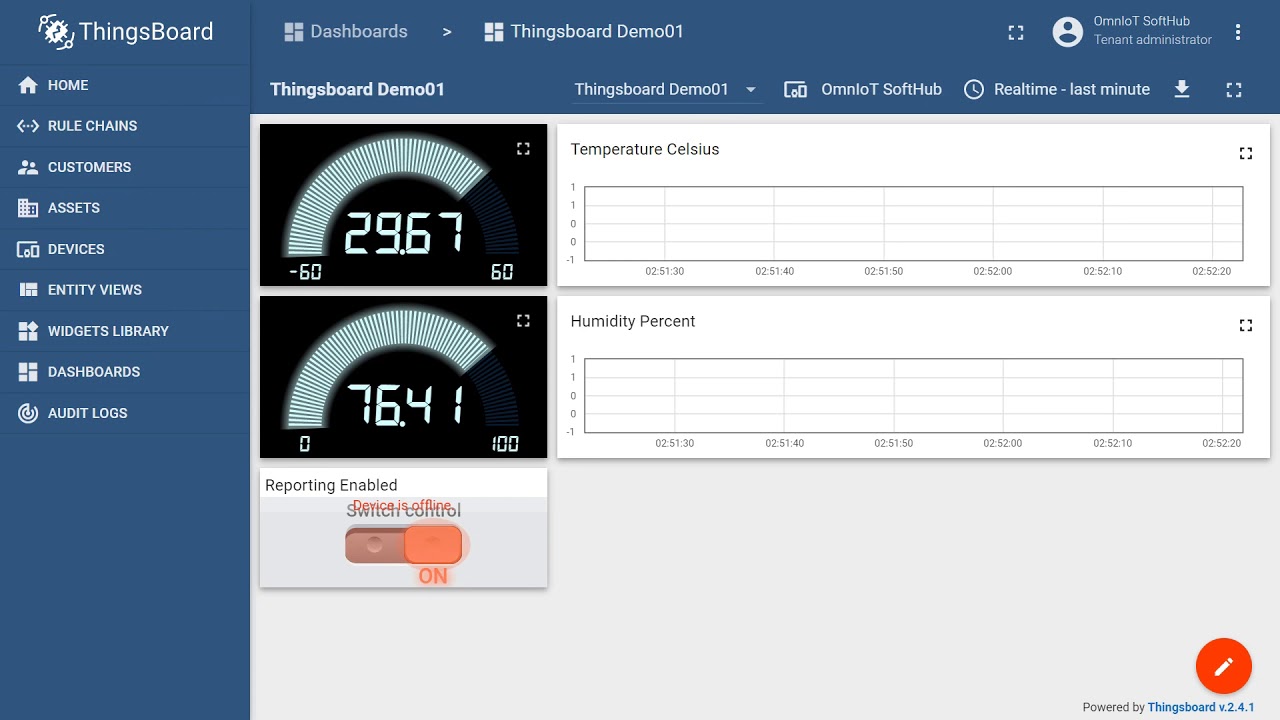Image resolution: width=1280 pixels, height=720 pixels.
Task: Click the sidebar Dashboards grid icon
Action: click(28, 372)
